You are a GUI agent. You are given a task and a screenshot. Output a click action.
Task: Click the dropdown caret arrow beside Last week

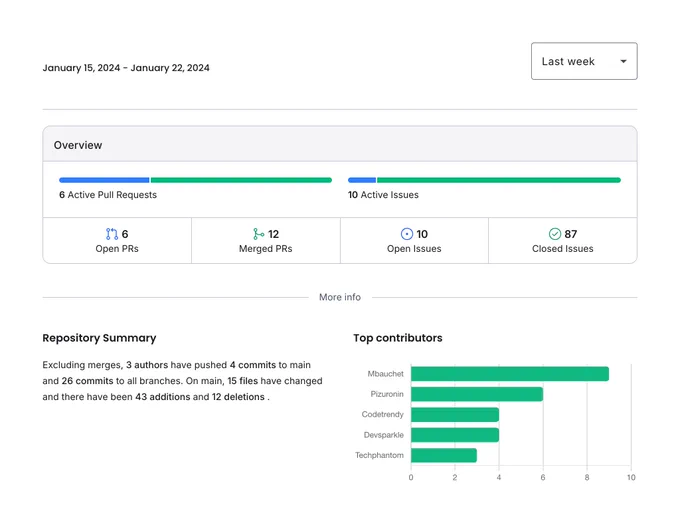623,61
